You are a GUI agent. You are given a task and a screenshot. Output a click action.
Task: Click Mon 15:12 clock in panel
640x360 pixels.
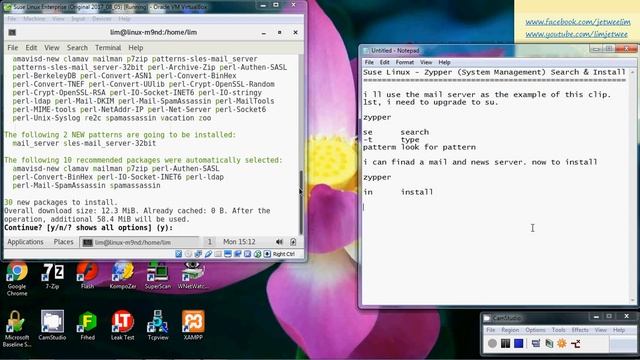point(239,242)
